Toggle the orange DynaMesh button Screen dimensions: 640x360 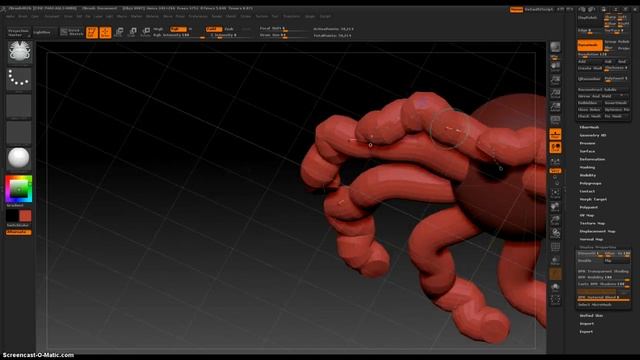[x=590, y=45]
